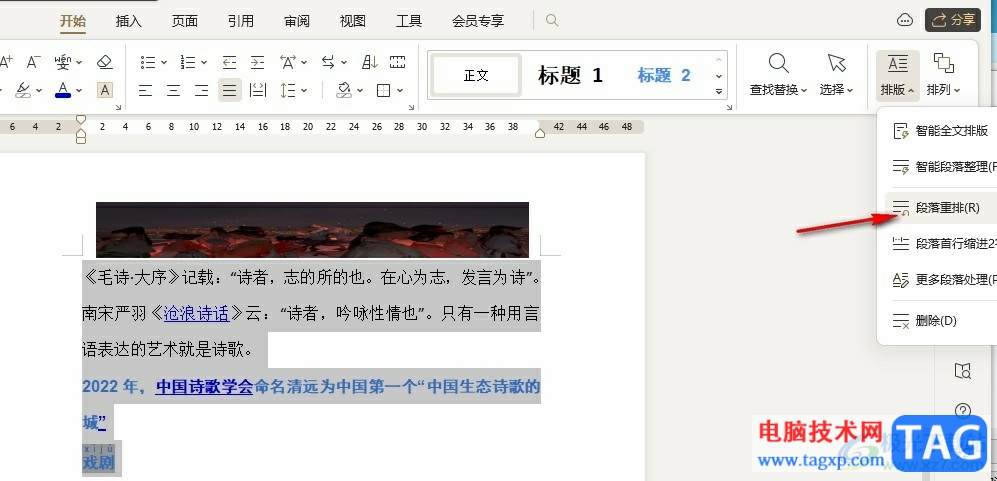997x481 pixels.
Task: Switch to the 插入 tab
Action: (128, 21)
